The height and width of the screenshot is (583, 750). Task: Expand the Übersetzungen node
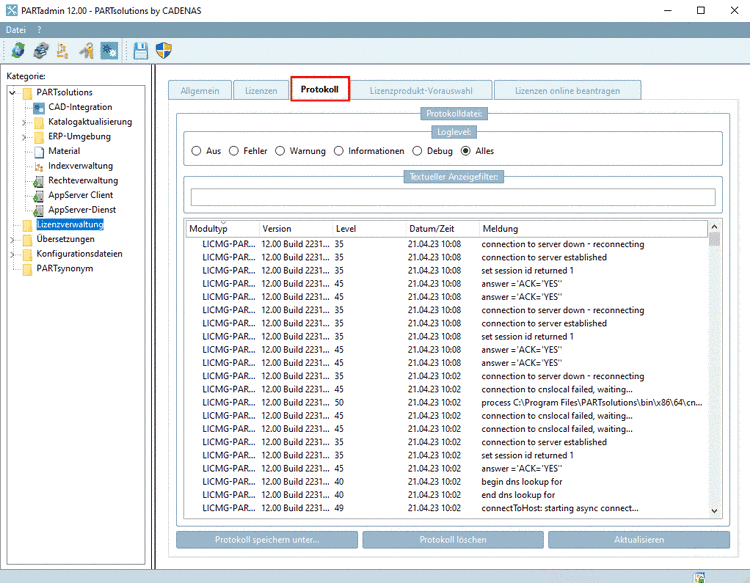tap(12, 240)
